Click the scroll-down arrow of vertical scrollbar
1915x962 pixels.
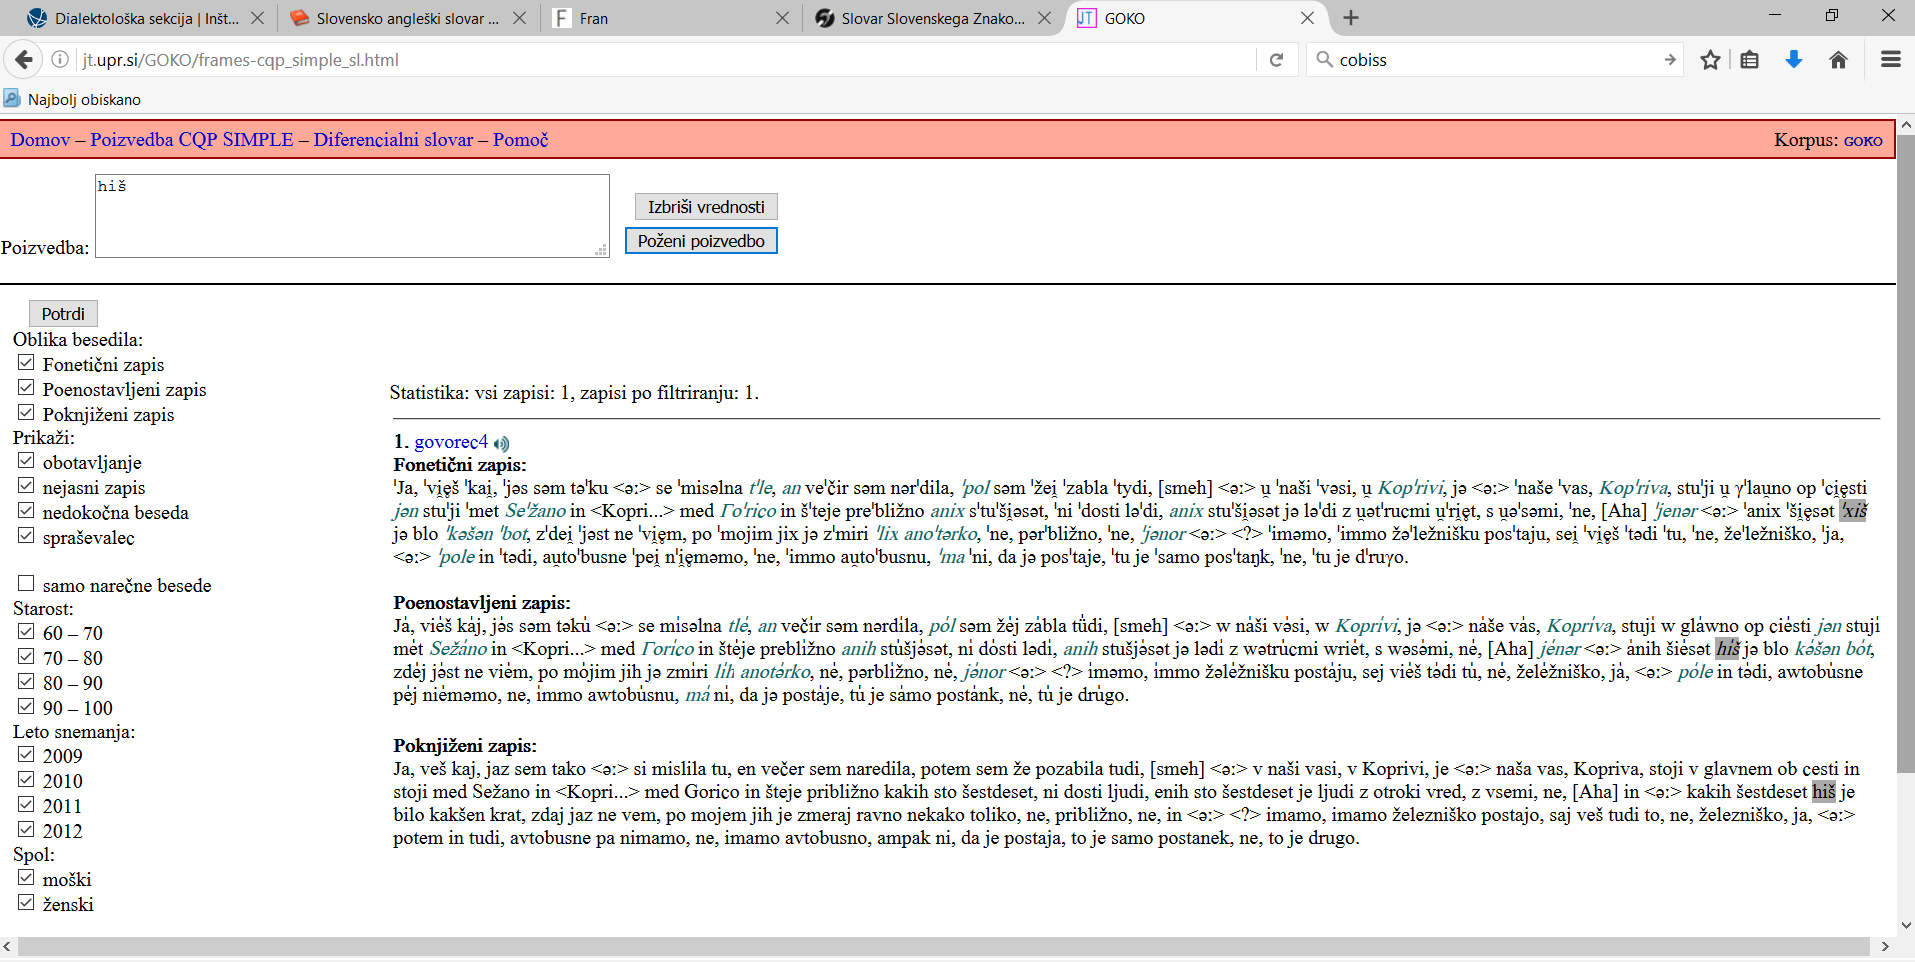point(1905,925)
